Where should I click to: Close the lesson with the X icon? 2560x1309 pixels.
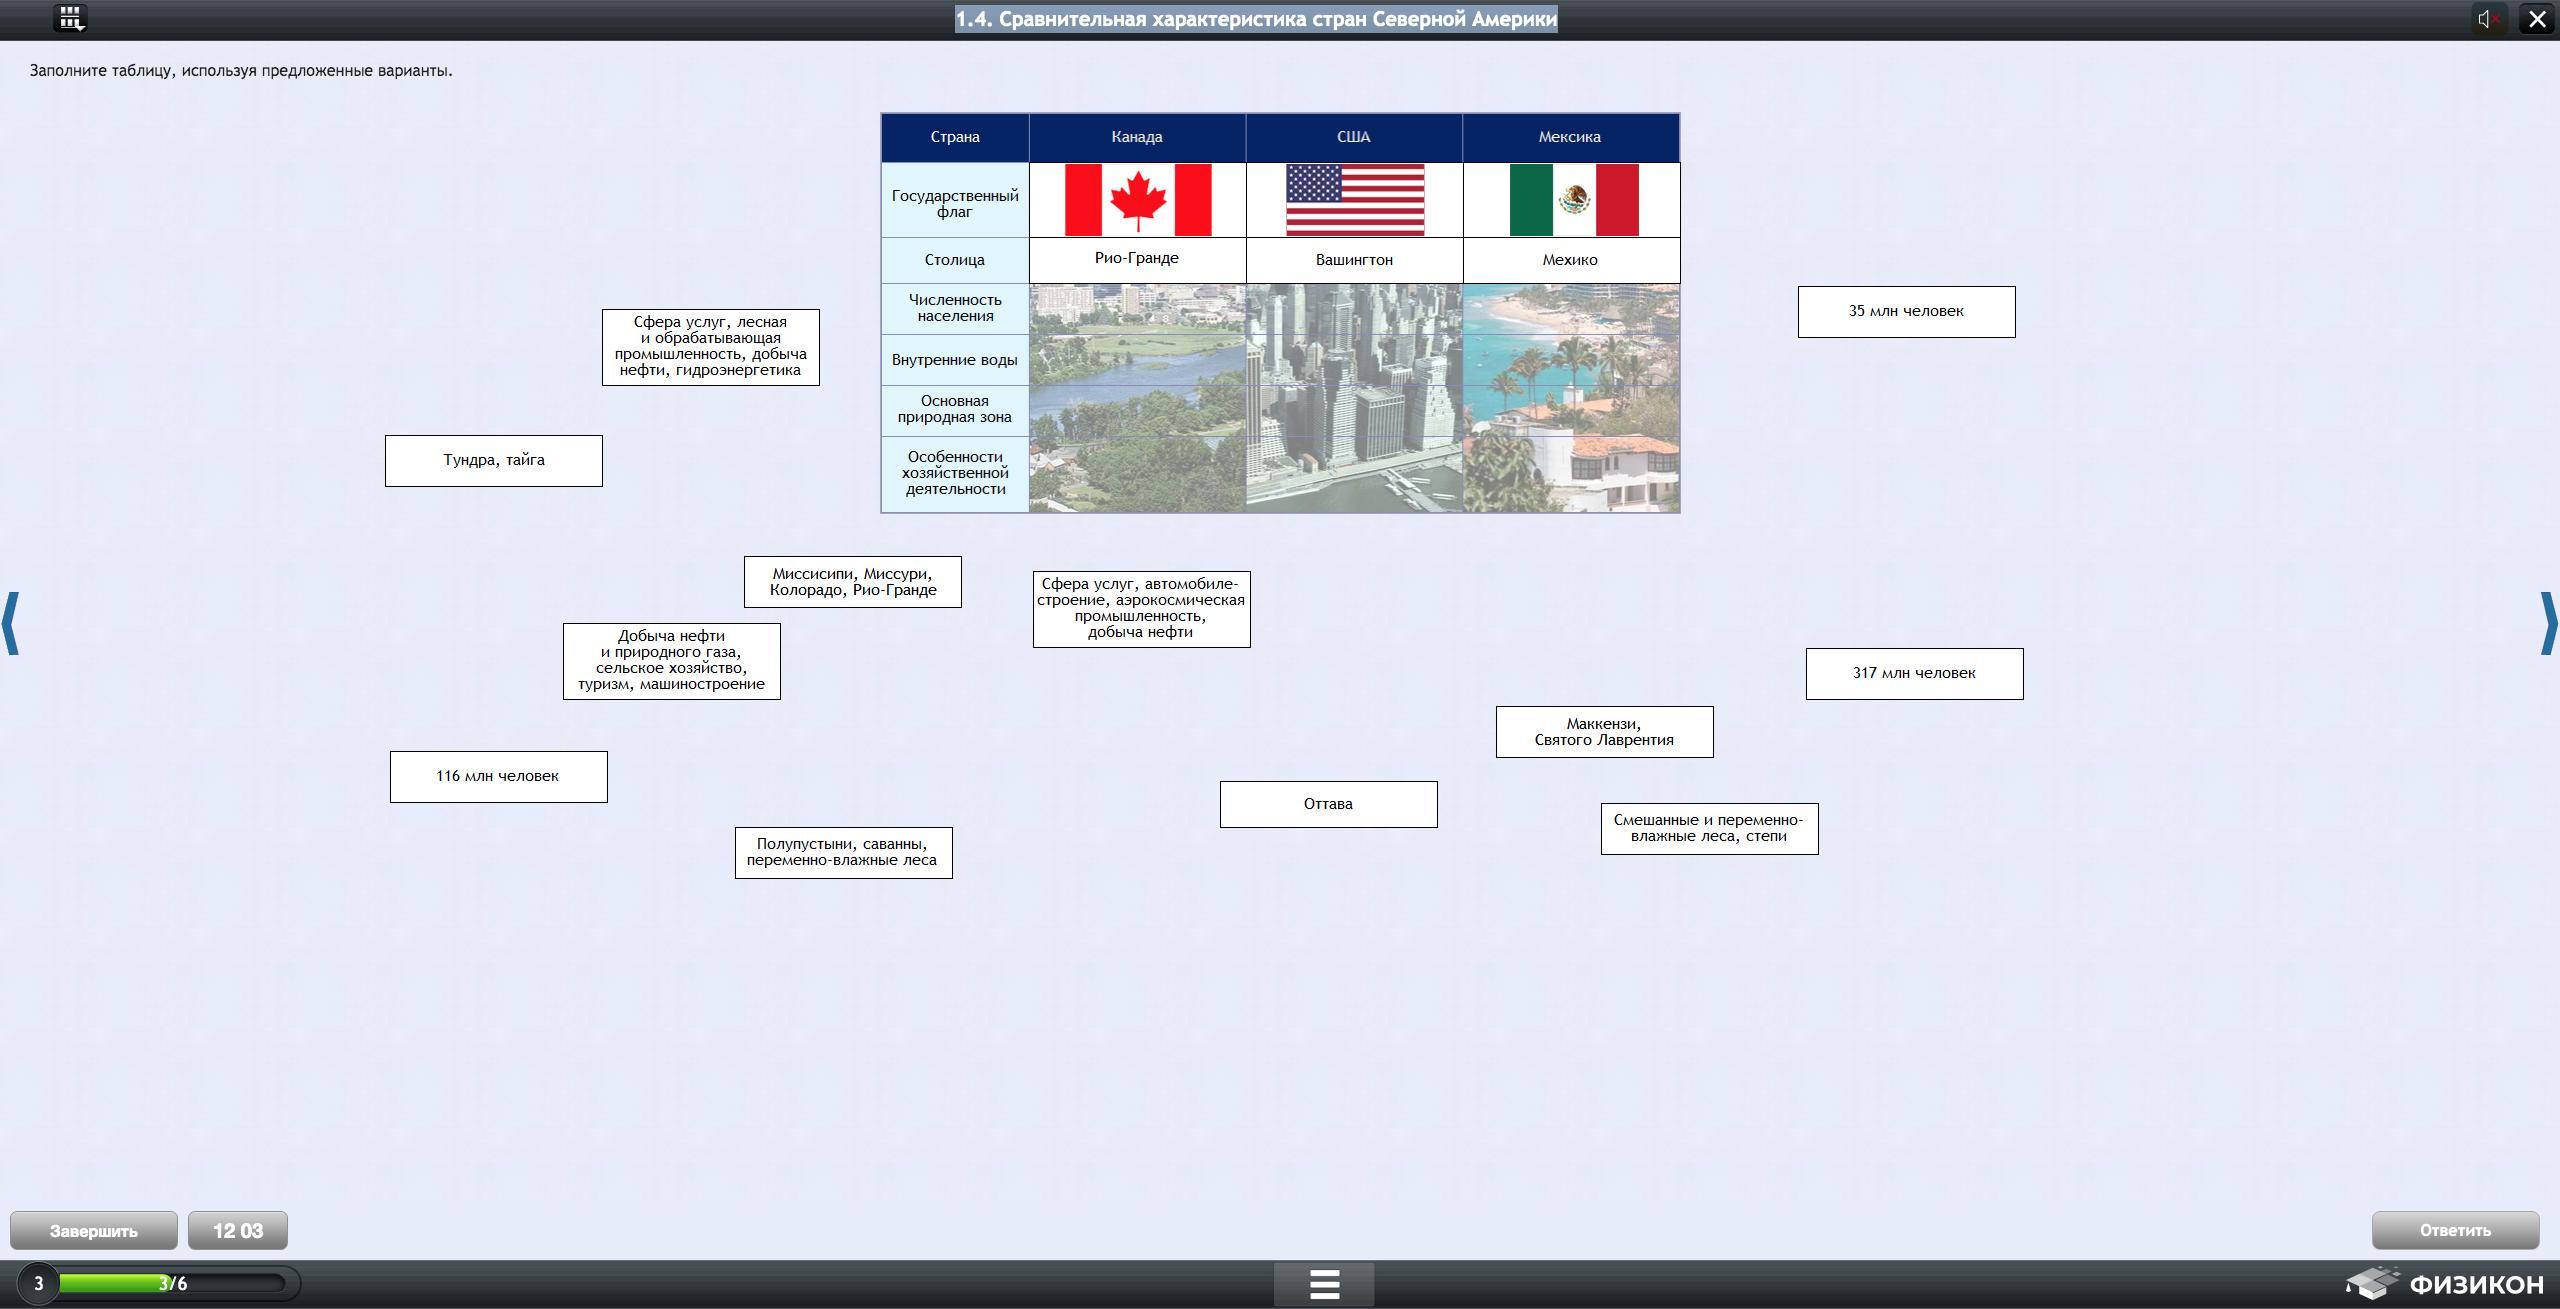tap(2537, 19)
